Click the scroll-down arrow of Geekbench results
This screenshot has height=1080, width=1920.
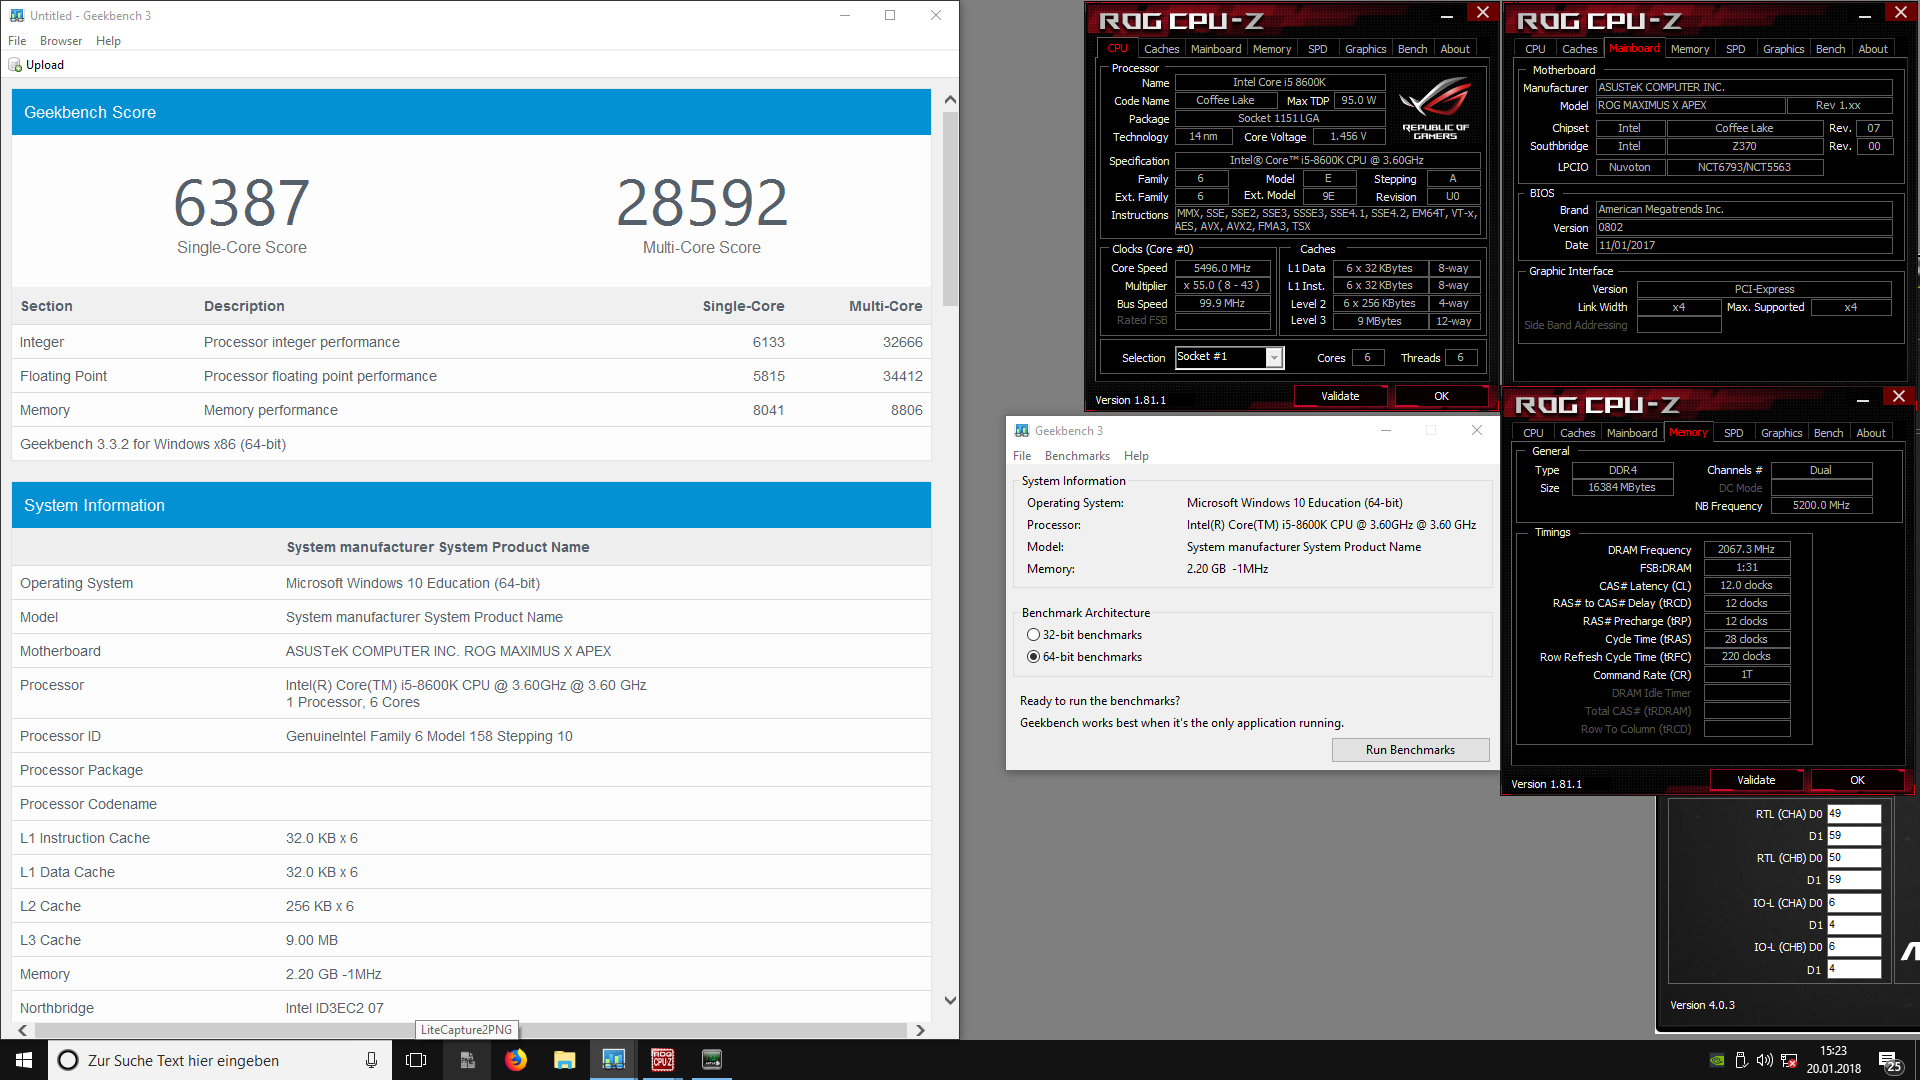(950, 1000)
